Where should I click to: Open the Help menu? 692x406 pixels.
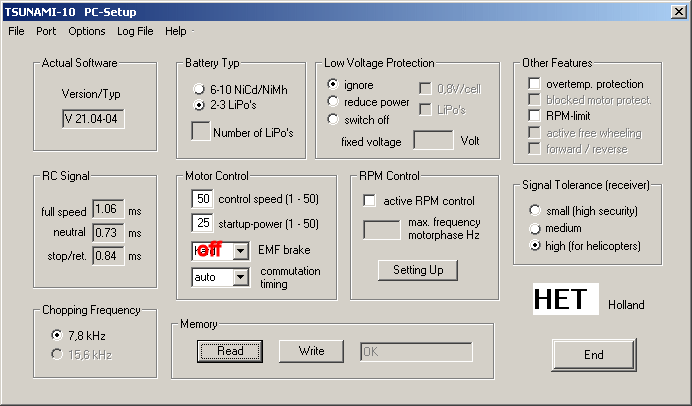[176, 31]
